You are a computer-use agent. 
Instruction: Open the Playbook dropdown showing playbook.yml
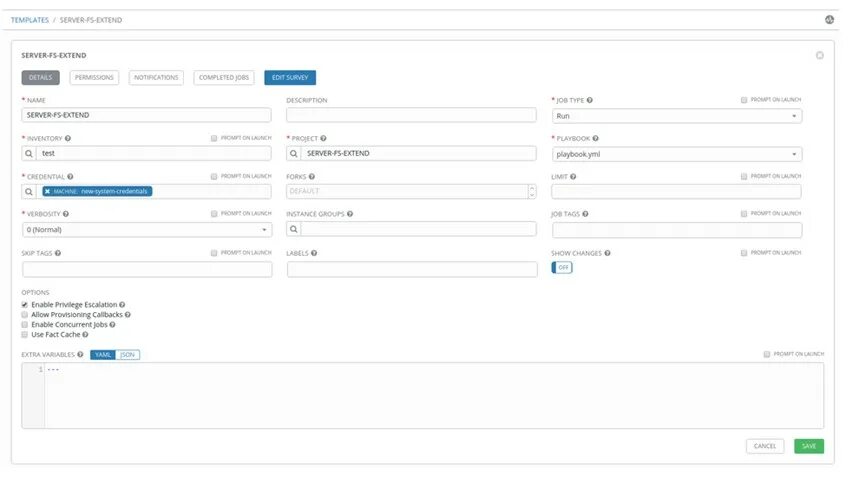click(x=677, y=154)
